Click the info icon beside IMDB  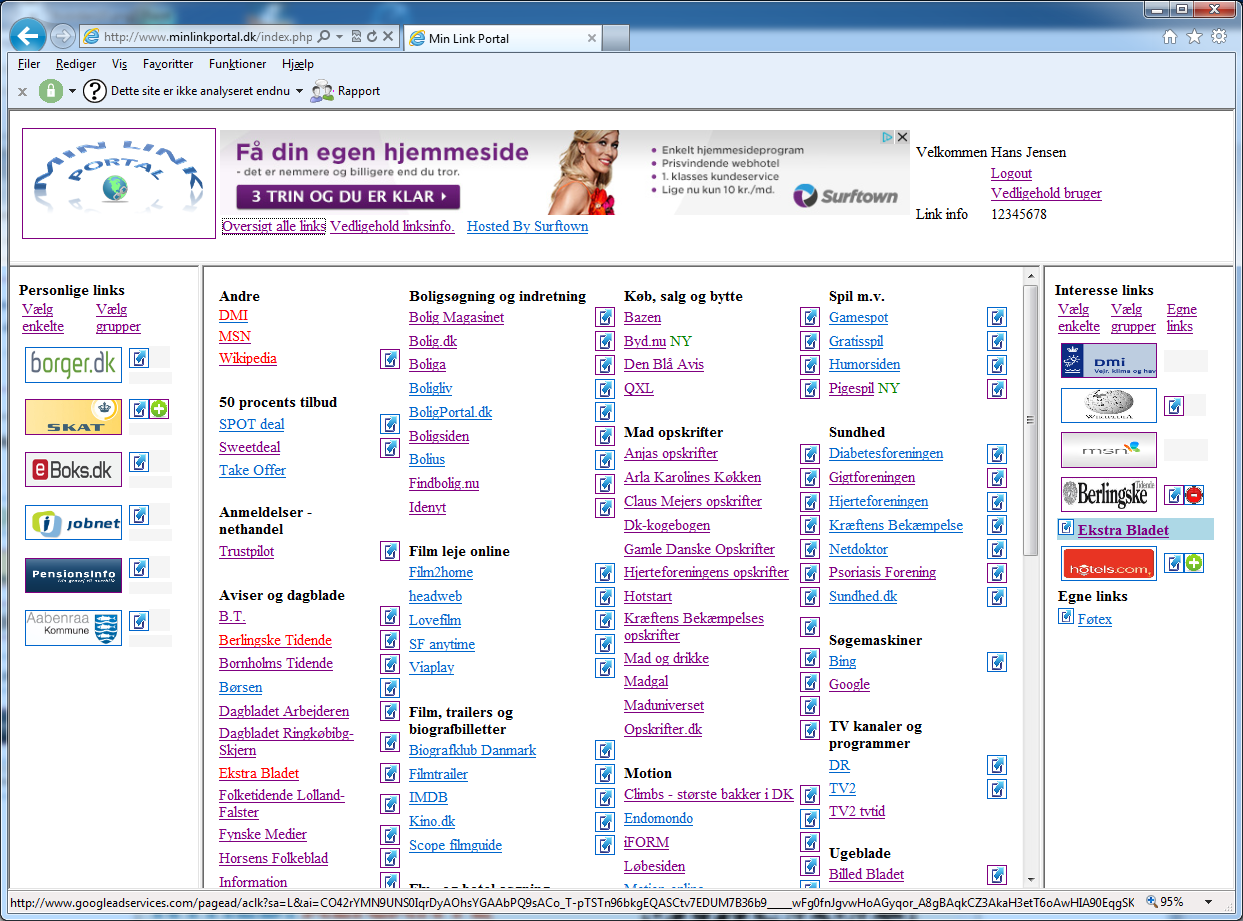[605, 798]
